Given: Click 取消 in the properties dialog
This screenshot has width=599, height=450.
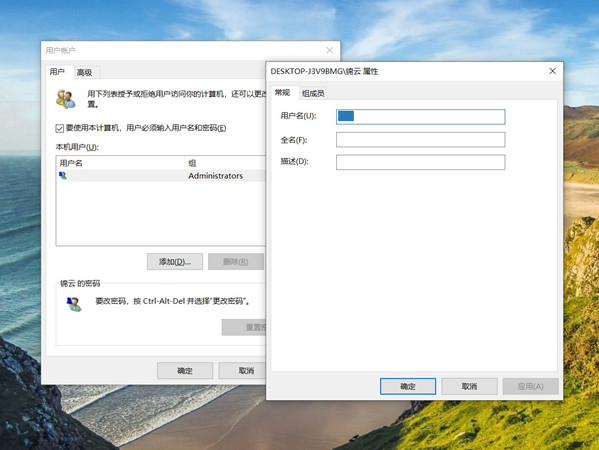Looking at the screenshot, I should click(469, 387).
